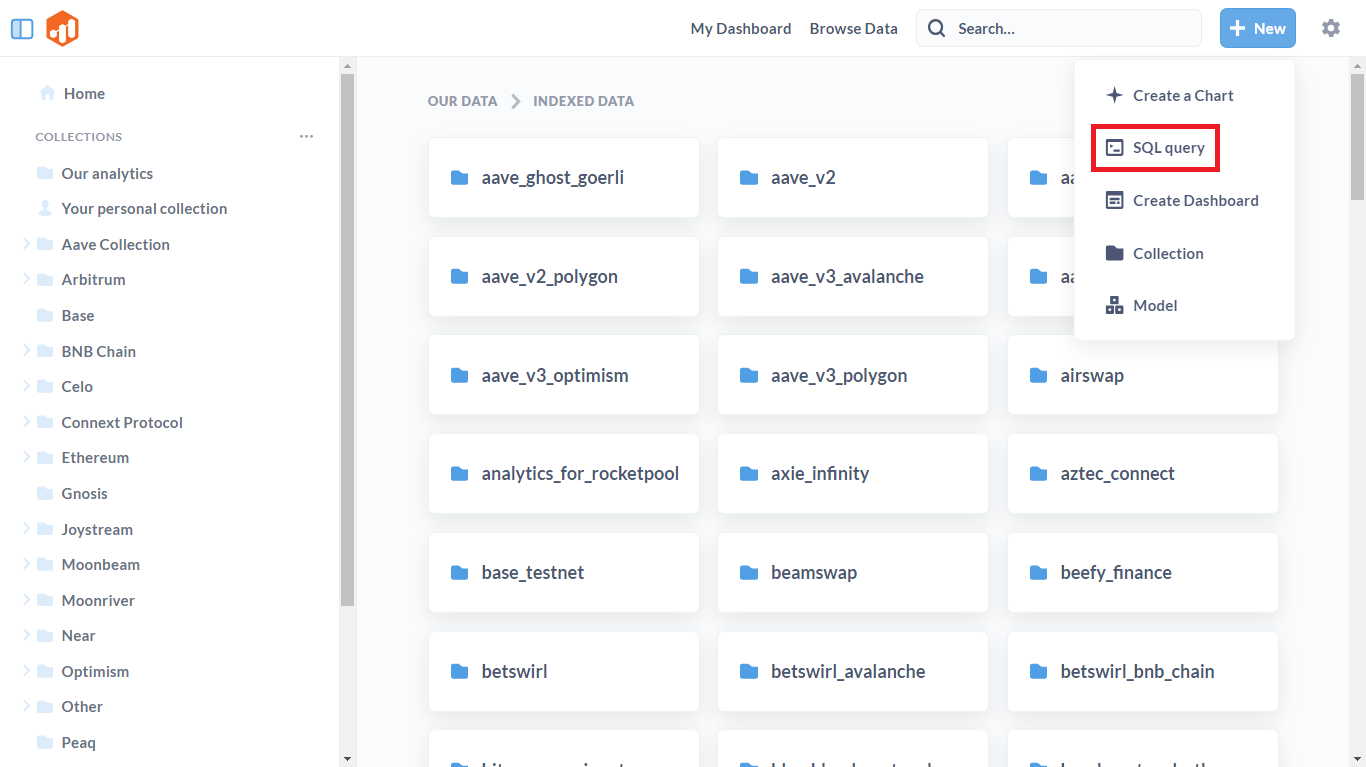Click INDEXED DATA breadcrumb
The height and width of the screenshot is (767, 1366).
(583, 101)
